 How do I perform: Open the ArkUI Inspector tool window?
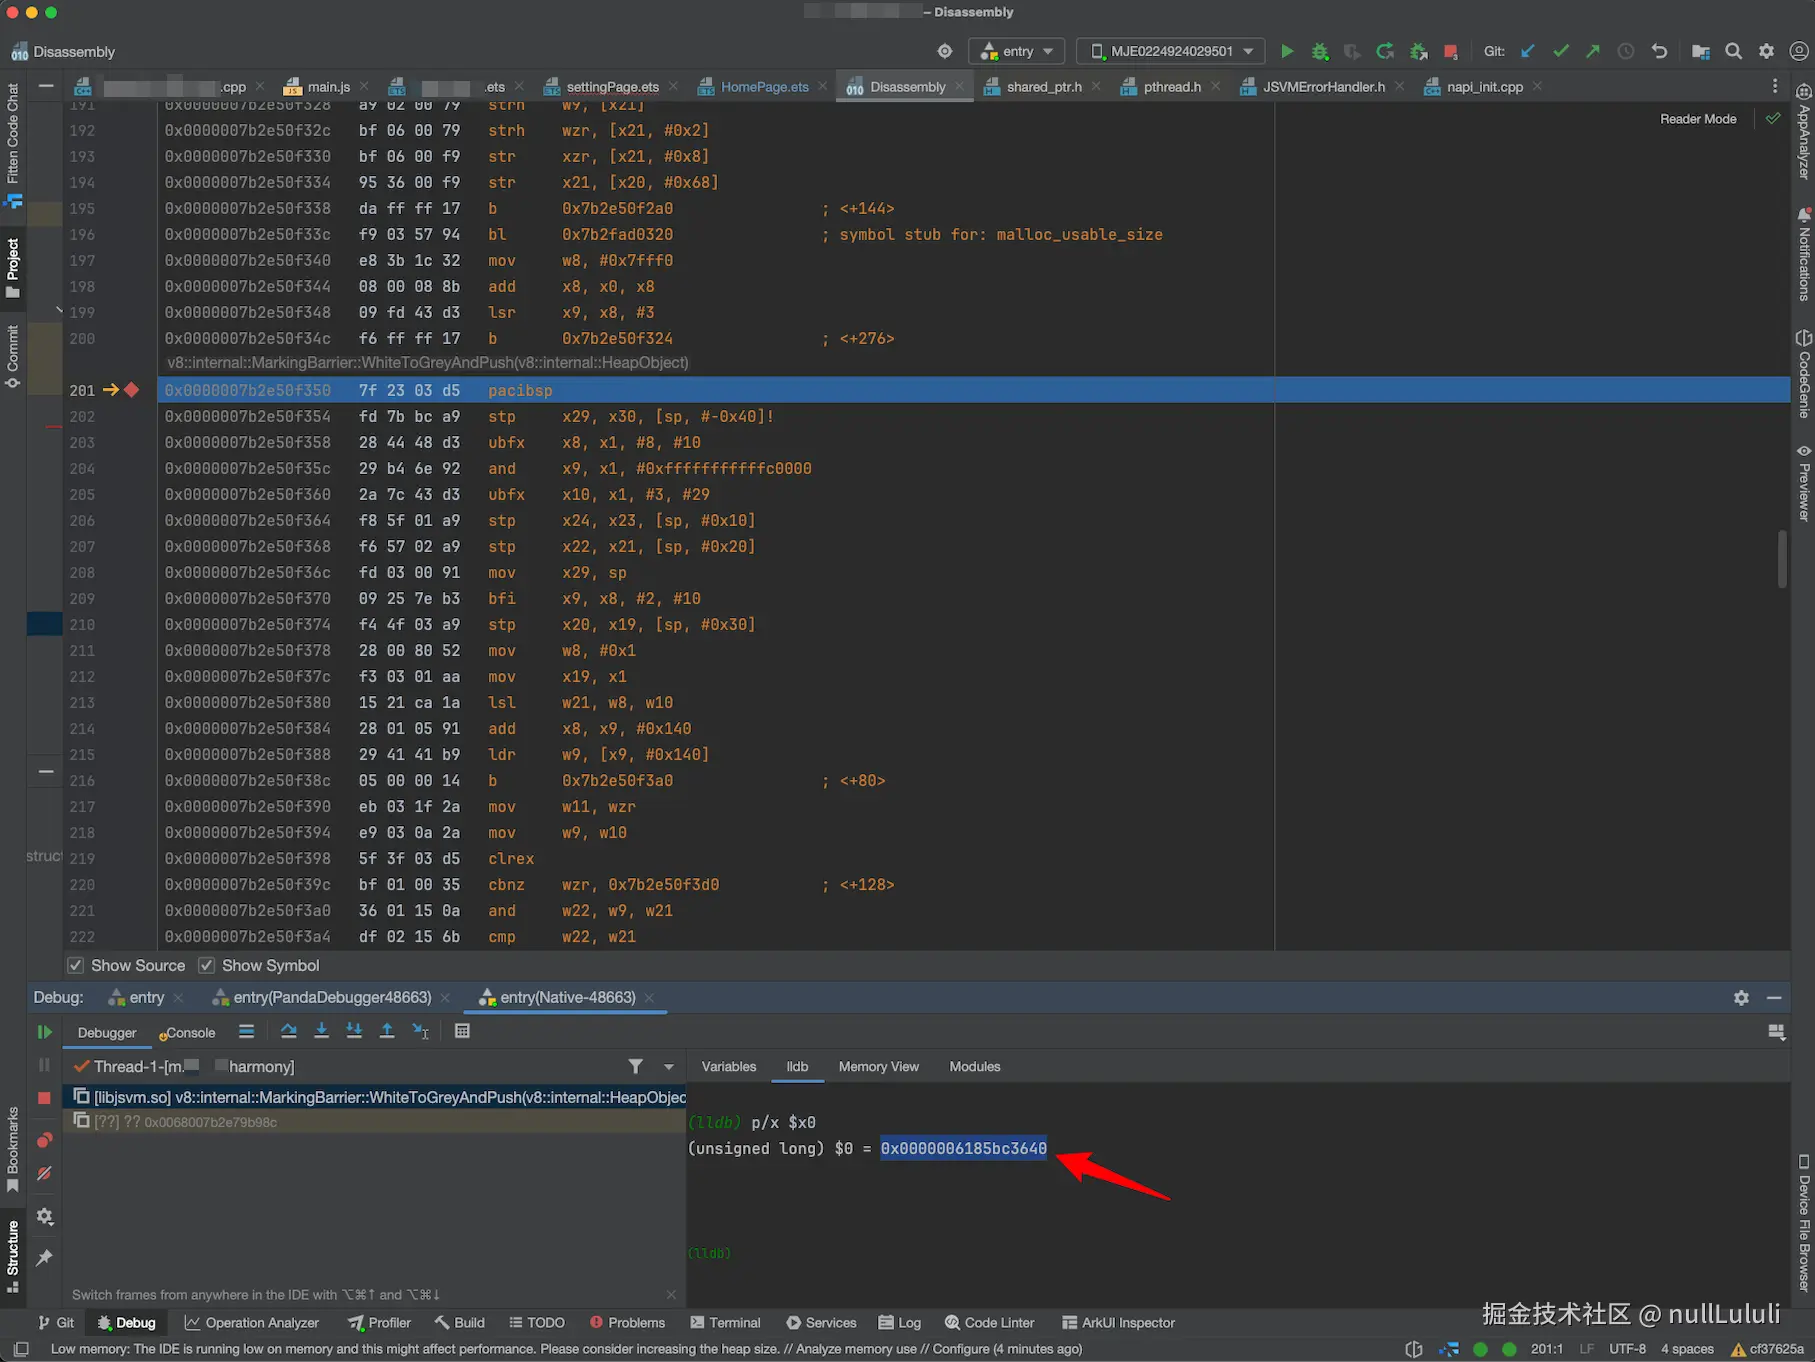click(1118, 1323)
